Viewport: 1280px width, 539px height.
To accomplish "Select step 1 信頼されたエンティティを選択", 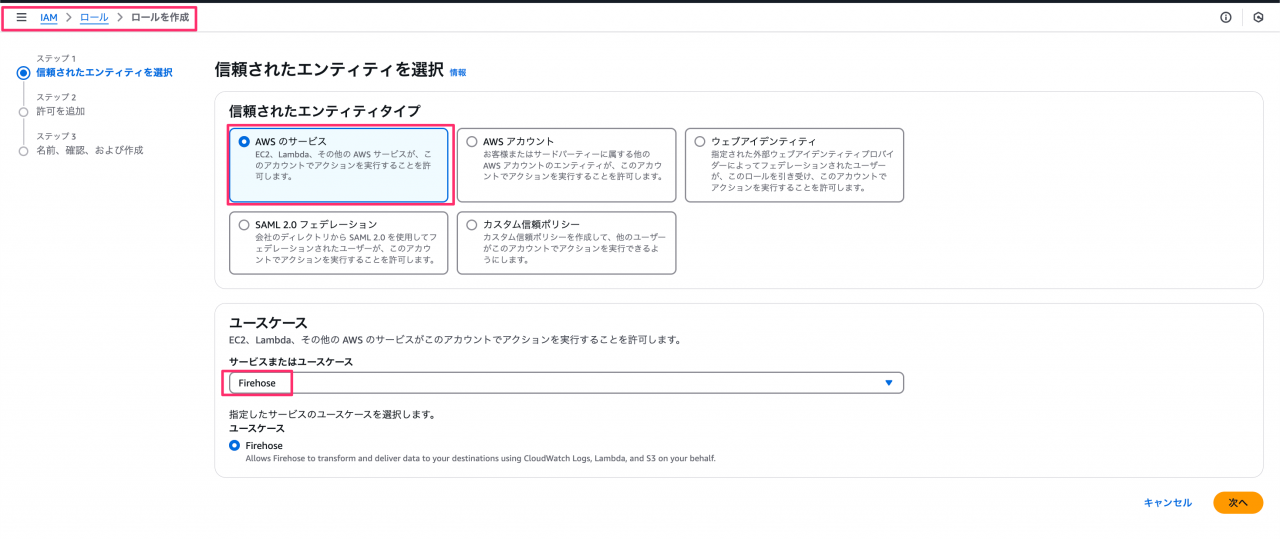I will [x=104, y=72].
